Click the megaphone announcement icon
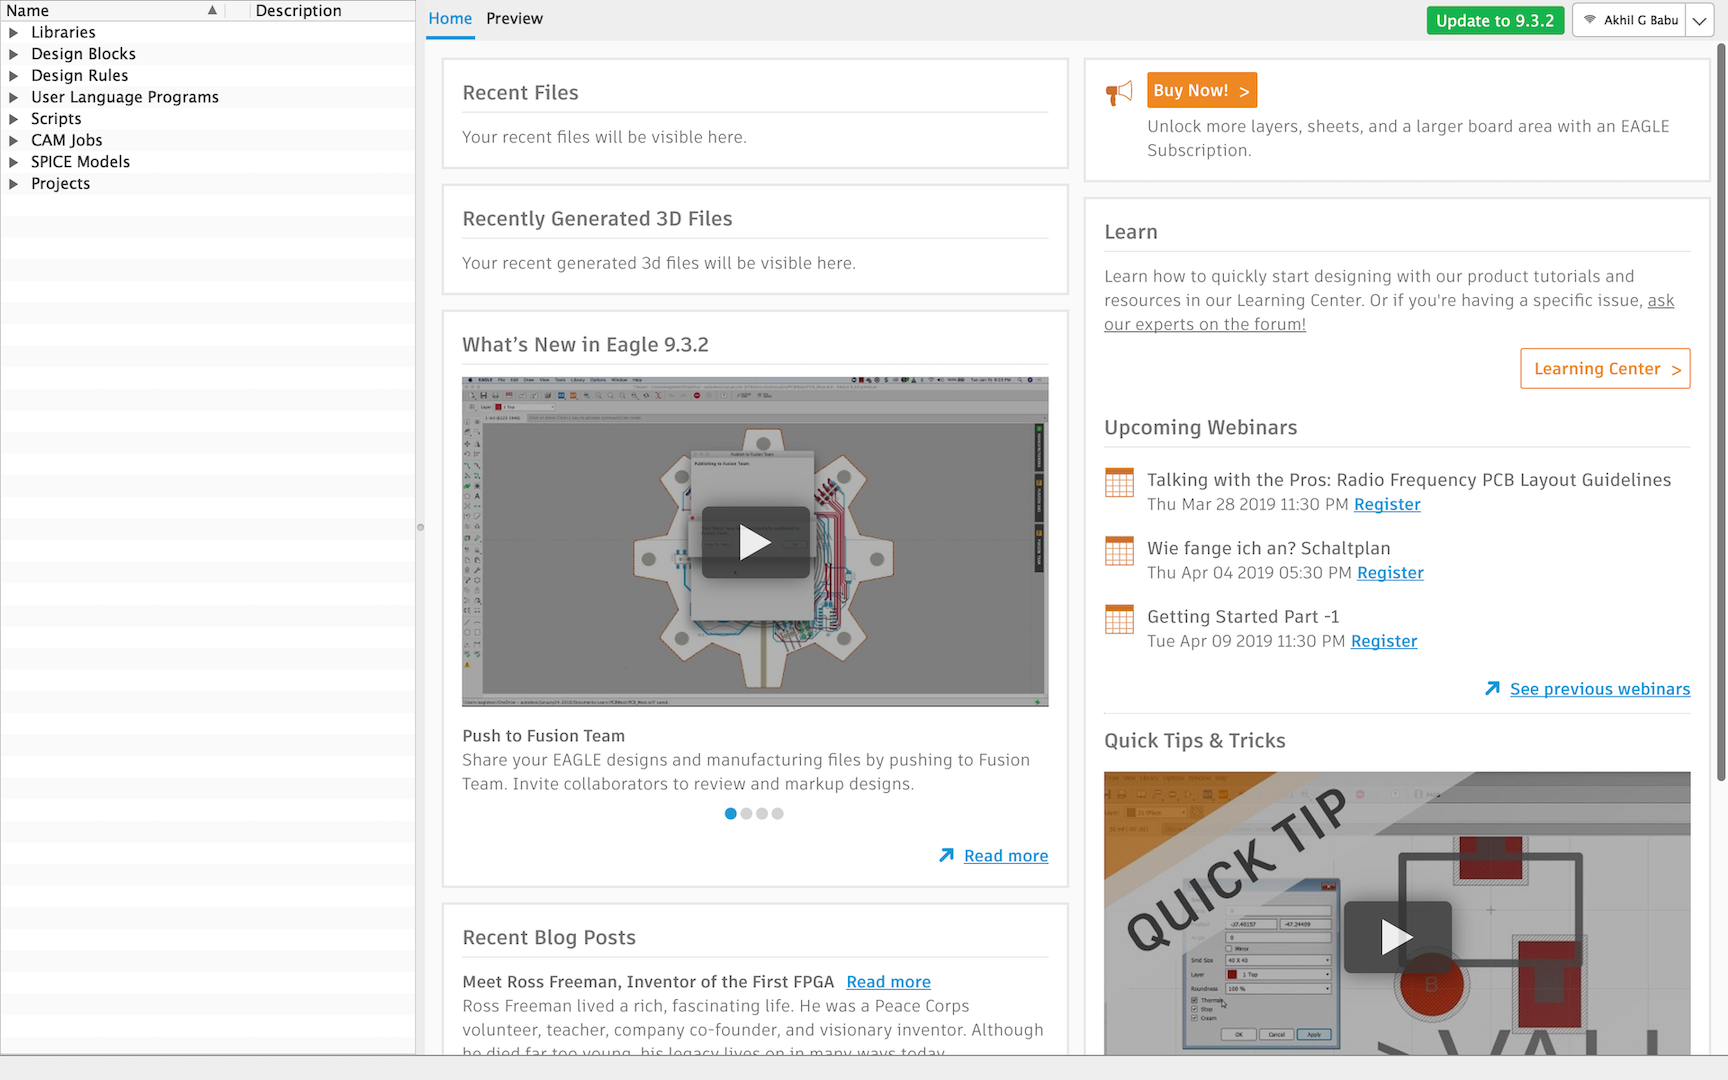 click(1119, 93)
